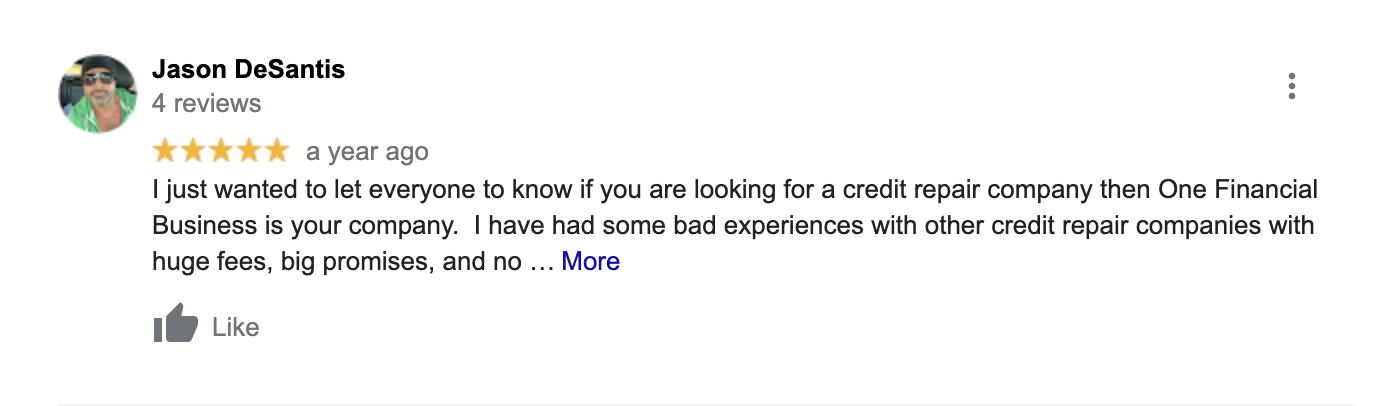Click the ellipsis before the More link
This screenshot has width=1373, height=406.
point(540,262)
